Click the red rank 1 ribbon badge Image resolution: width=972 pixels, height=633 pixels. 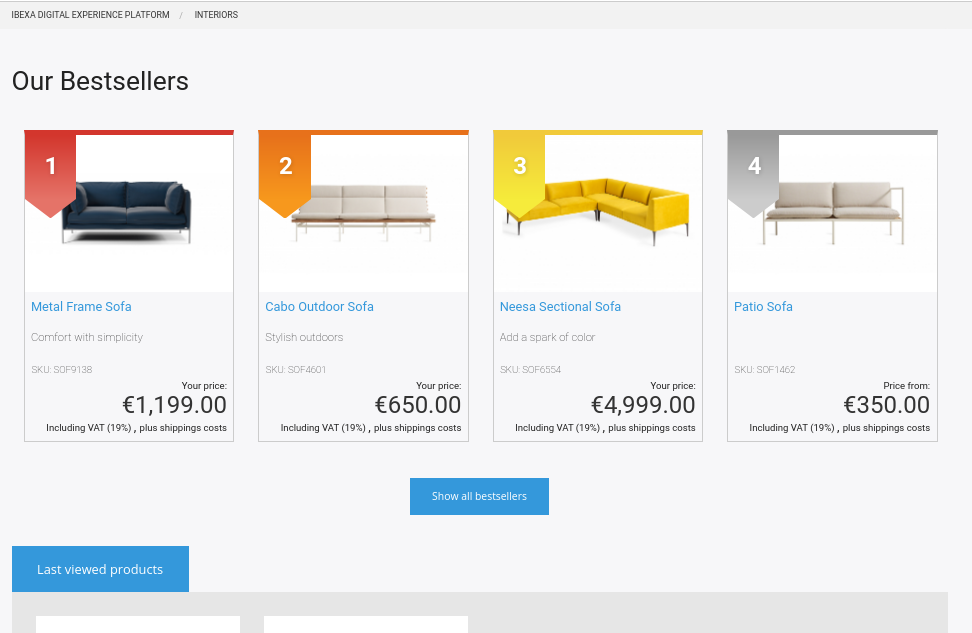(x=50, y=172)
